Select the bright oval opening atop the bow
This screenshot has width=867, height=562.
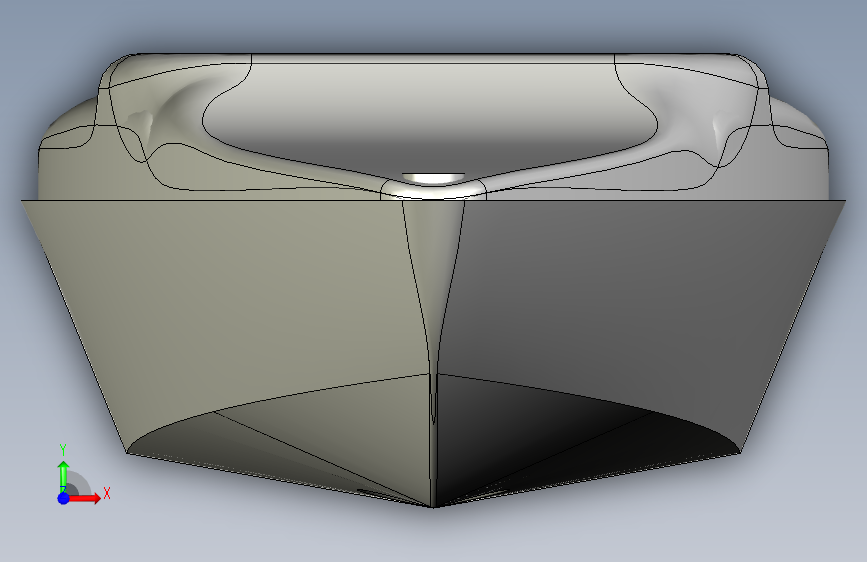point(433,178)
